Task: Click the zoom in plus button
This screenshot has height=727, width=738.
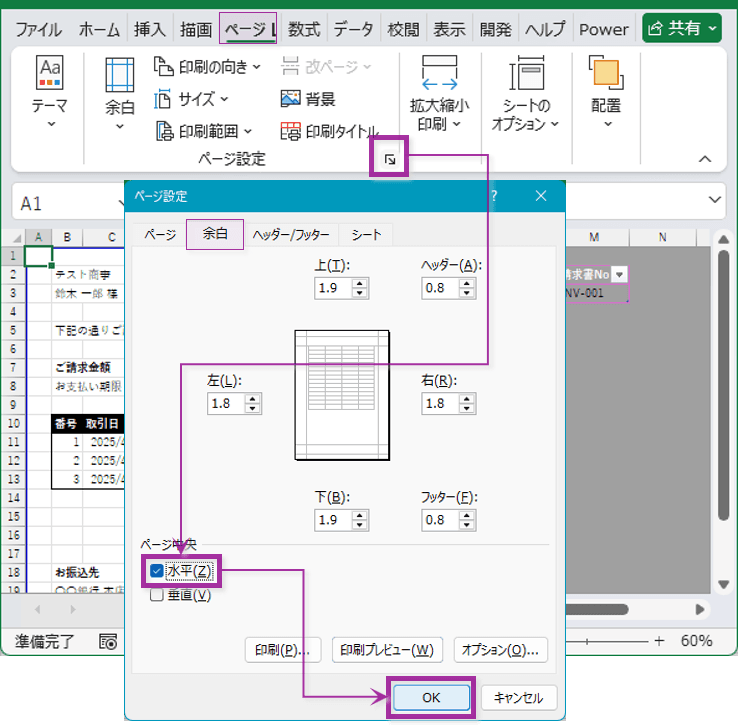Action: pyautogui.click(x=659, y=641)
